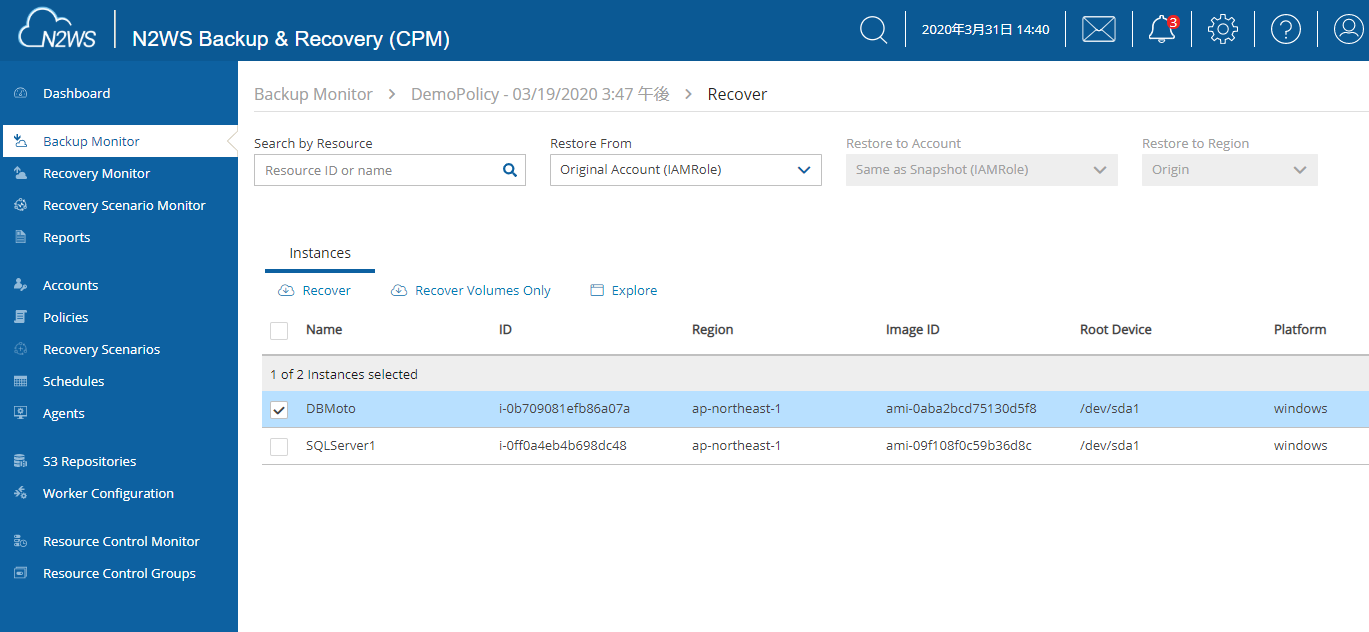This screenshot has height=632, width=1369.
Task: Click instance ID i-0b709081efb86a07a
Action: (564, 408)
